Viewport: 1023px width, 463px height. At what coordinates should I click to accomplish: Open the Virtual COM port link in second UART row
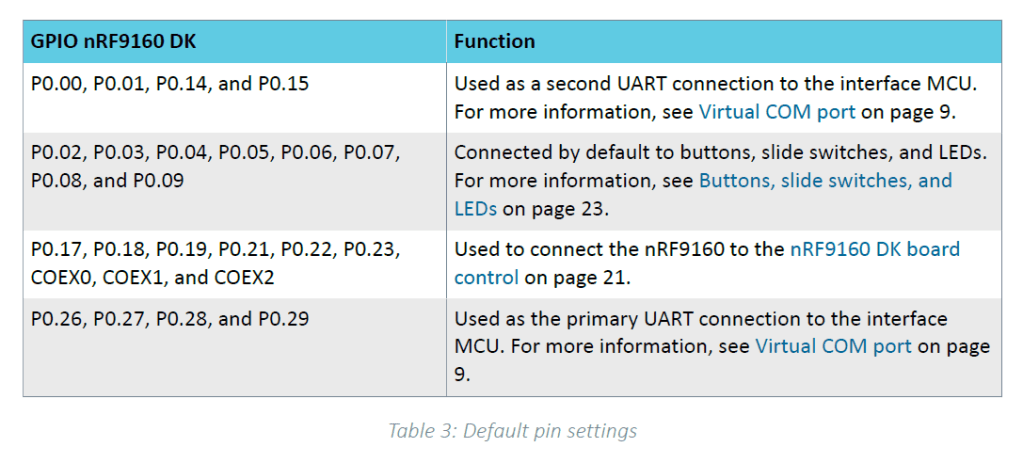777,111
